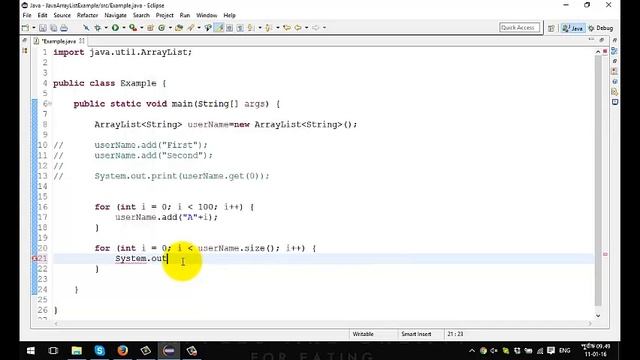Image resolution: width=640 pixels, height=360 pixels.
Task: Open the Search menu
Action: click(x=141, y=15)
